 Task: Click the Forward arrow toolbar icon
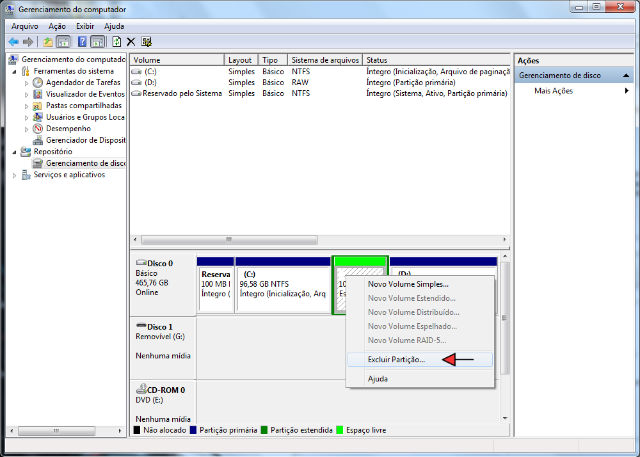coord(28,42)
